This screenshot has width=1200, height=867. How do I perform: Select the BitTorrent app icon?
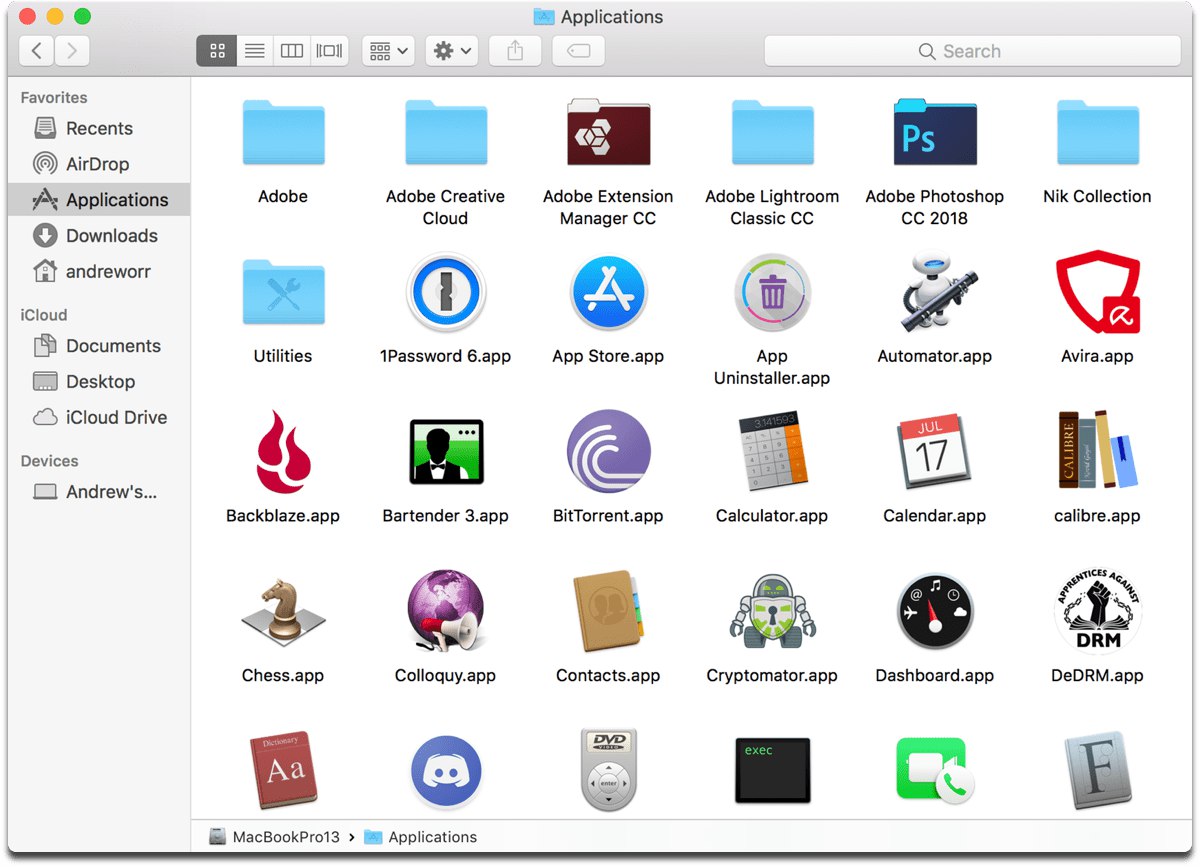608,452
